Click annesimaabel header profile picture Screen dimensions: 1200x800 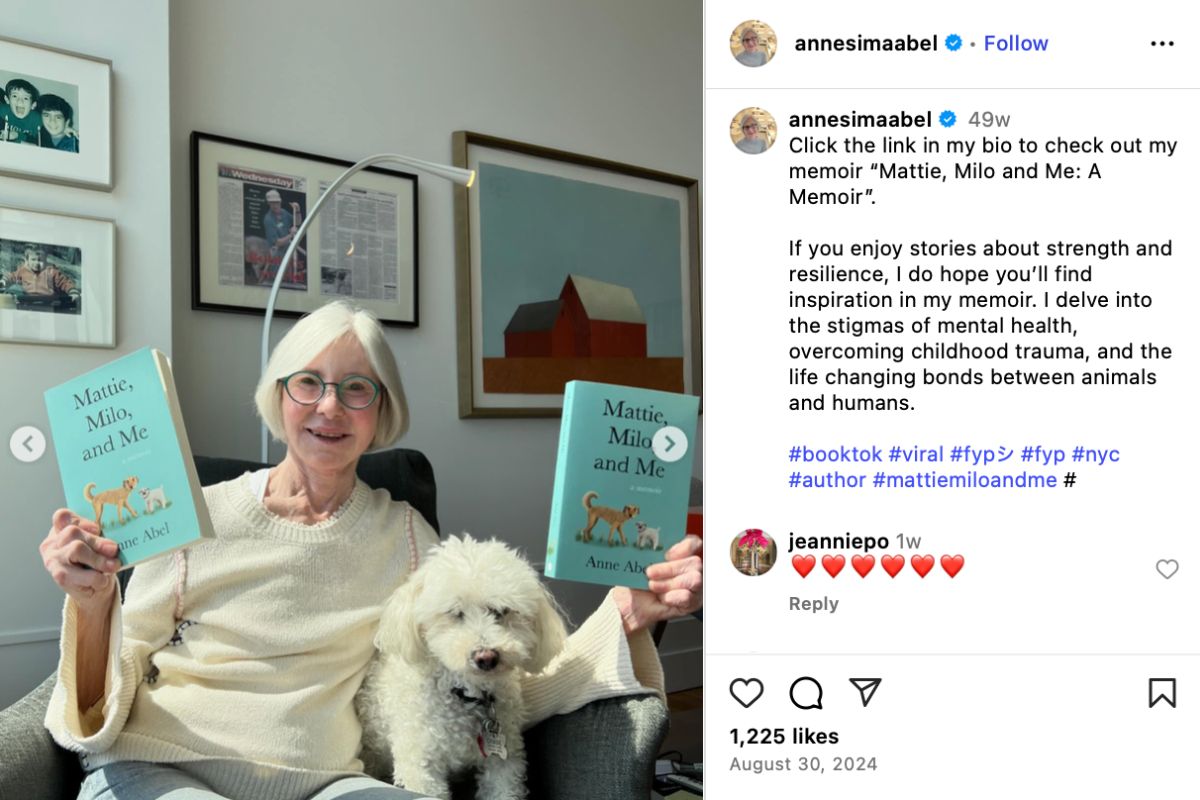tap(753, 43)
